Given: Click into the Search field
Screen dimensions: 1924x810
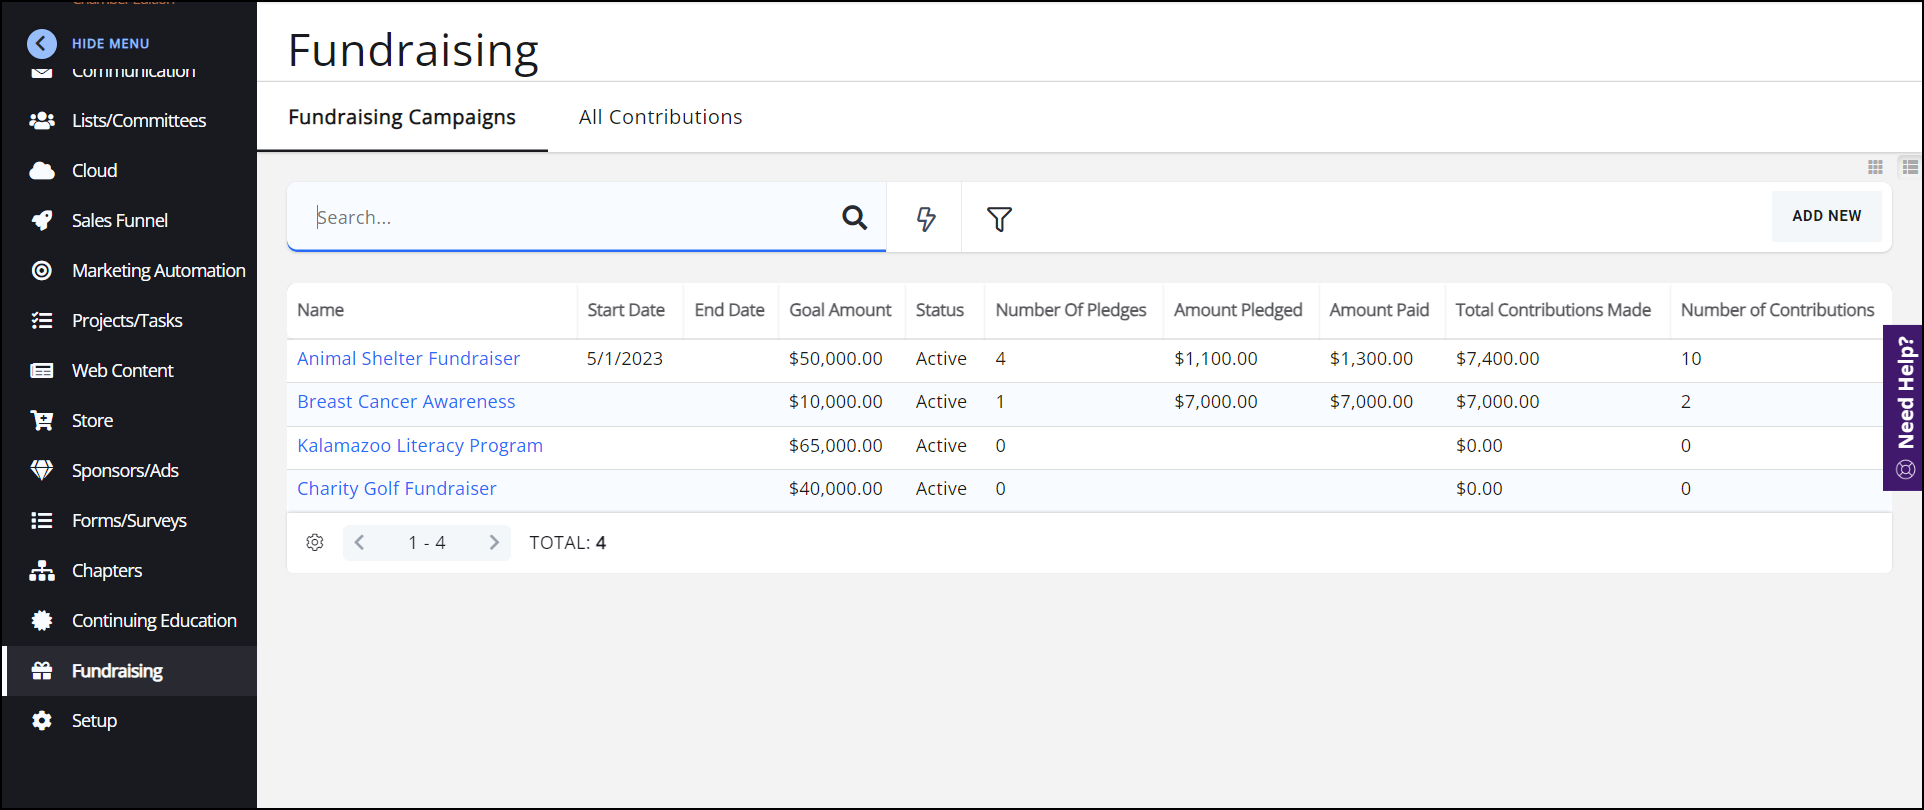Looking at the screenshot, I should click(x=570, y=217).
